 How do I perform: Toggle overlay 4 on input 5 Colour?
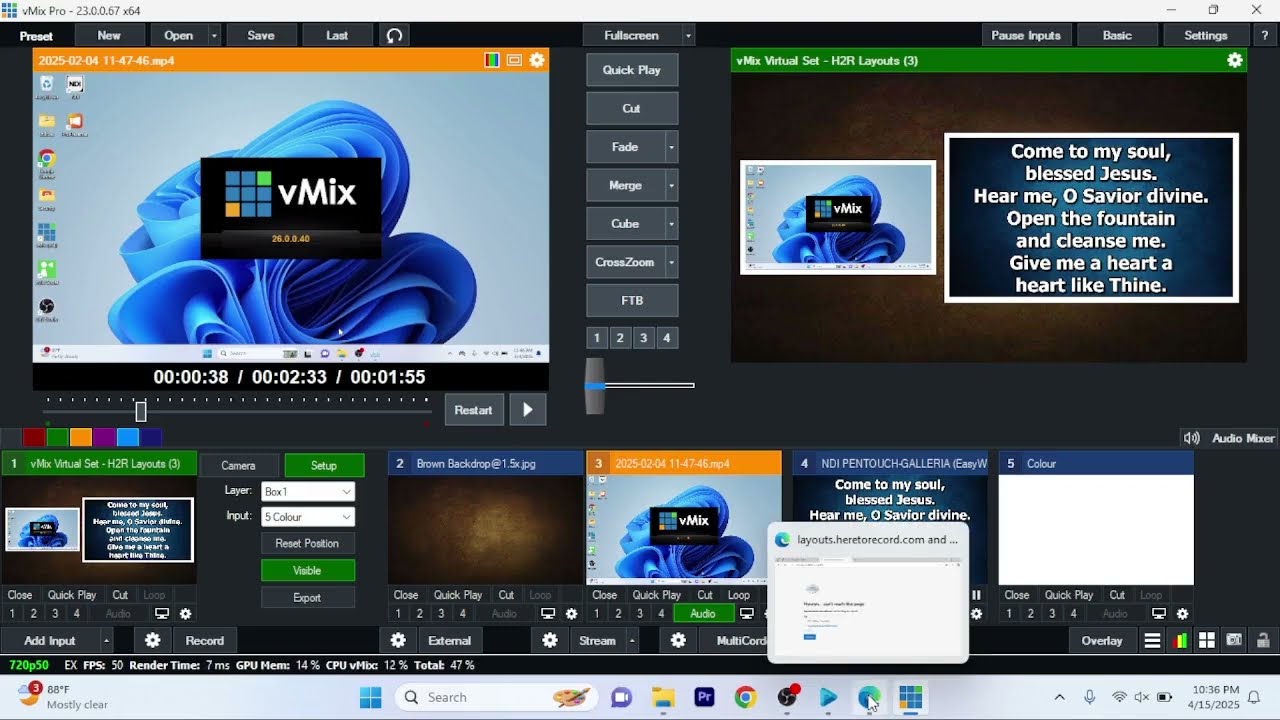[x=1072, y=614]
